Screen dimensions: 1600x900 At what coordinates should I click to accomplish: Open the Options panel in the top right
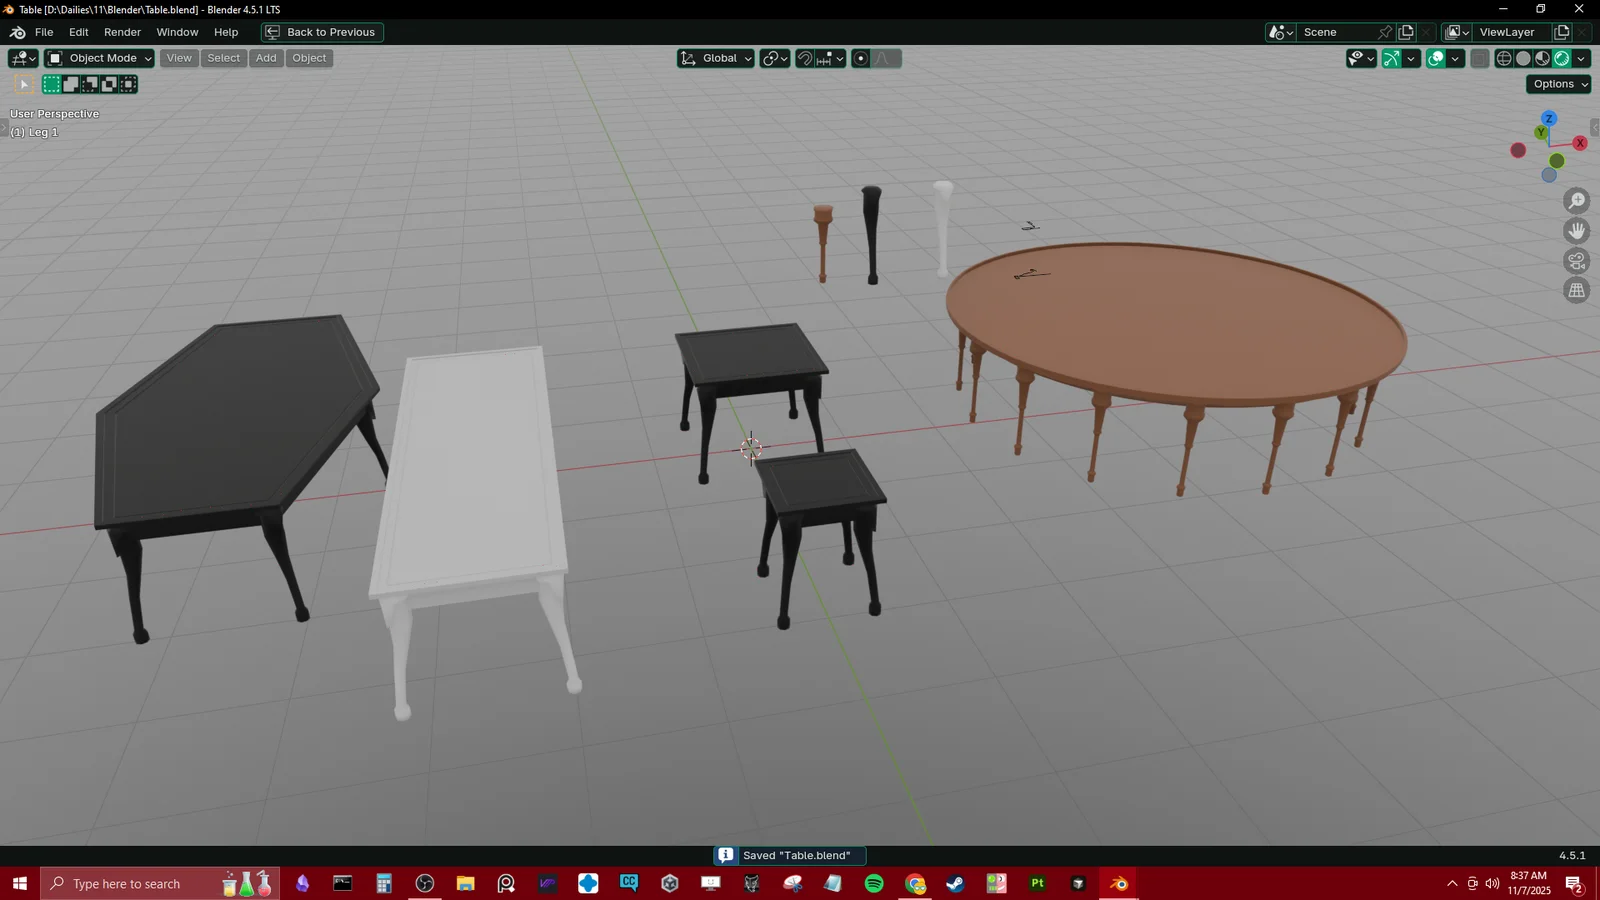point(1557,84)
